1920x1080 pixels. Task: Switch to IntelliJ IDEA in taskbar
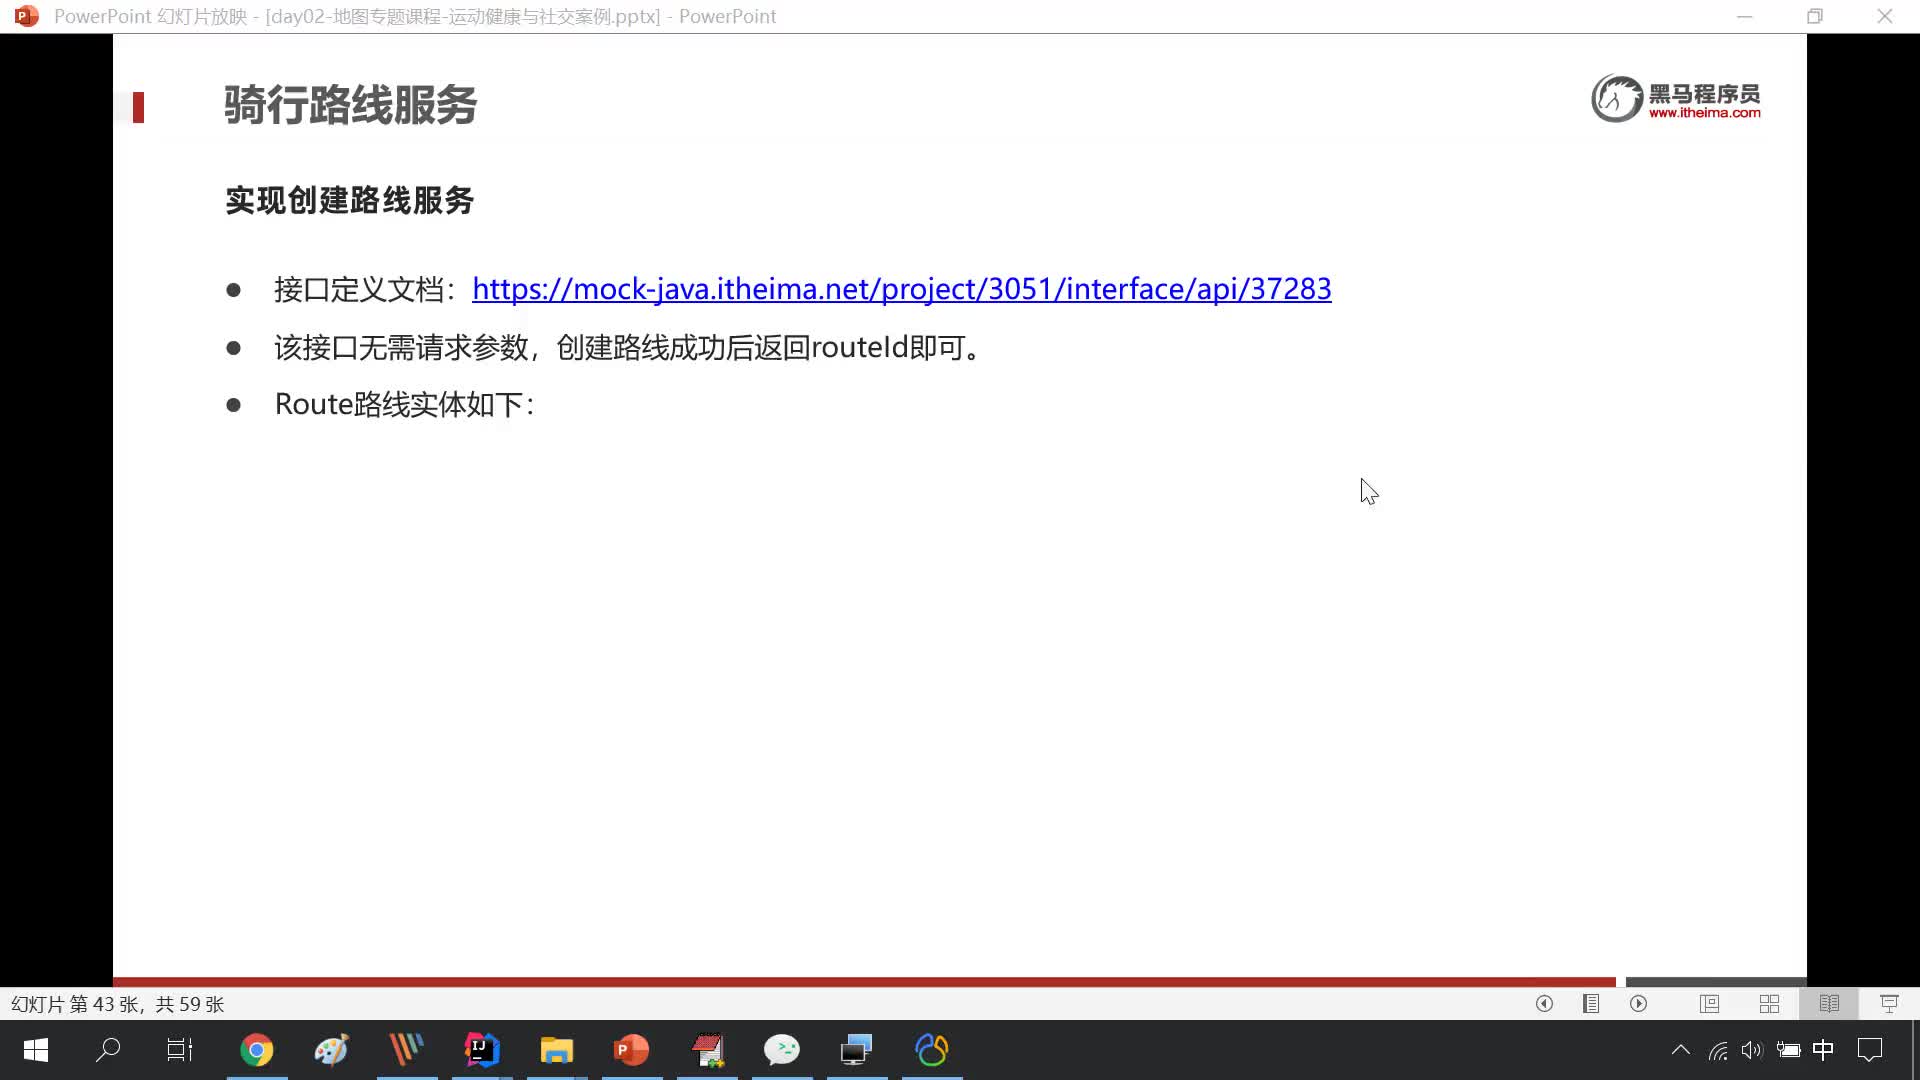(x=482, y=1050)
